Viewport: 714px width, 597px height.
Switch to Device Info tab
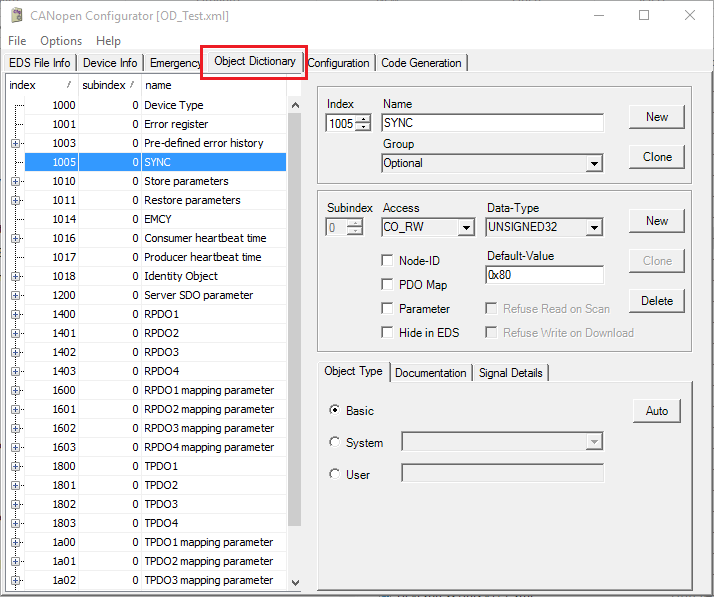110,63
